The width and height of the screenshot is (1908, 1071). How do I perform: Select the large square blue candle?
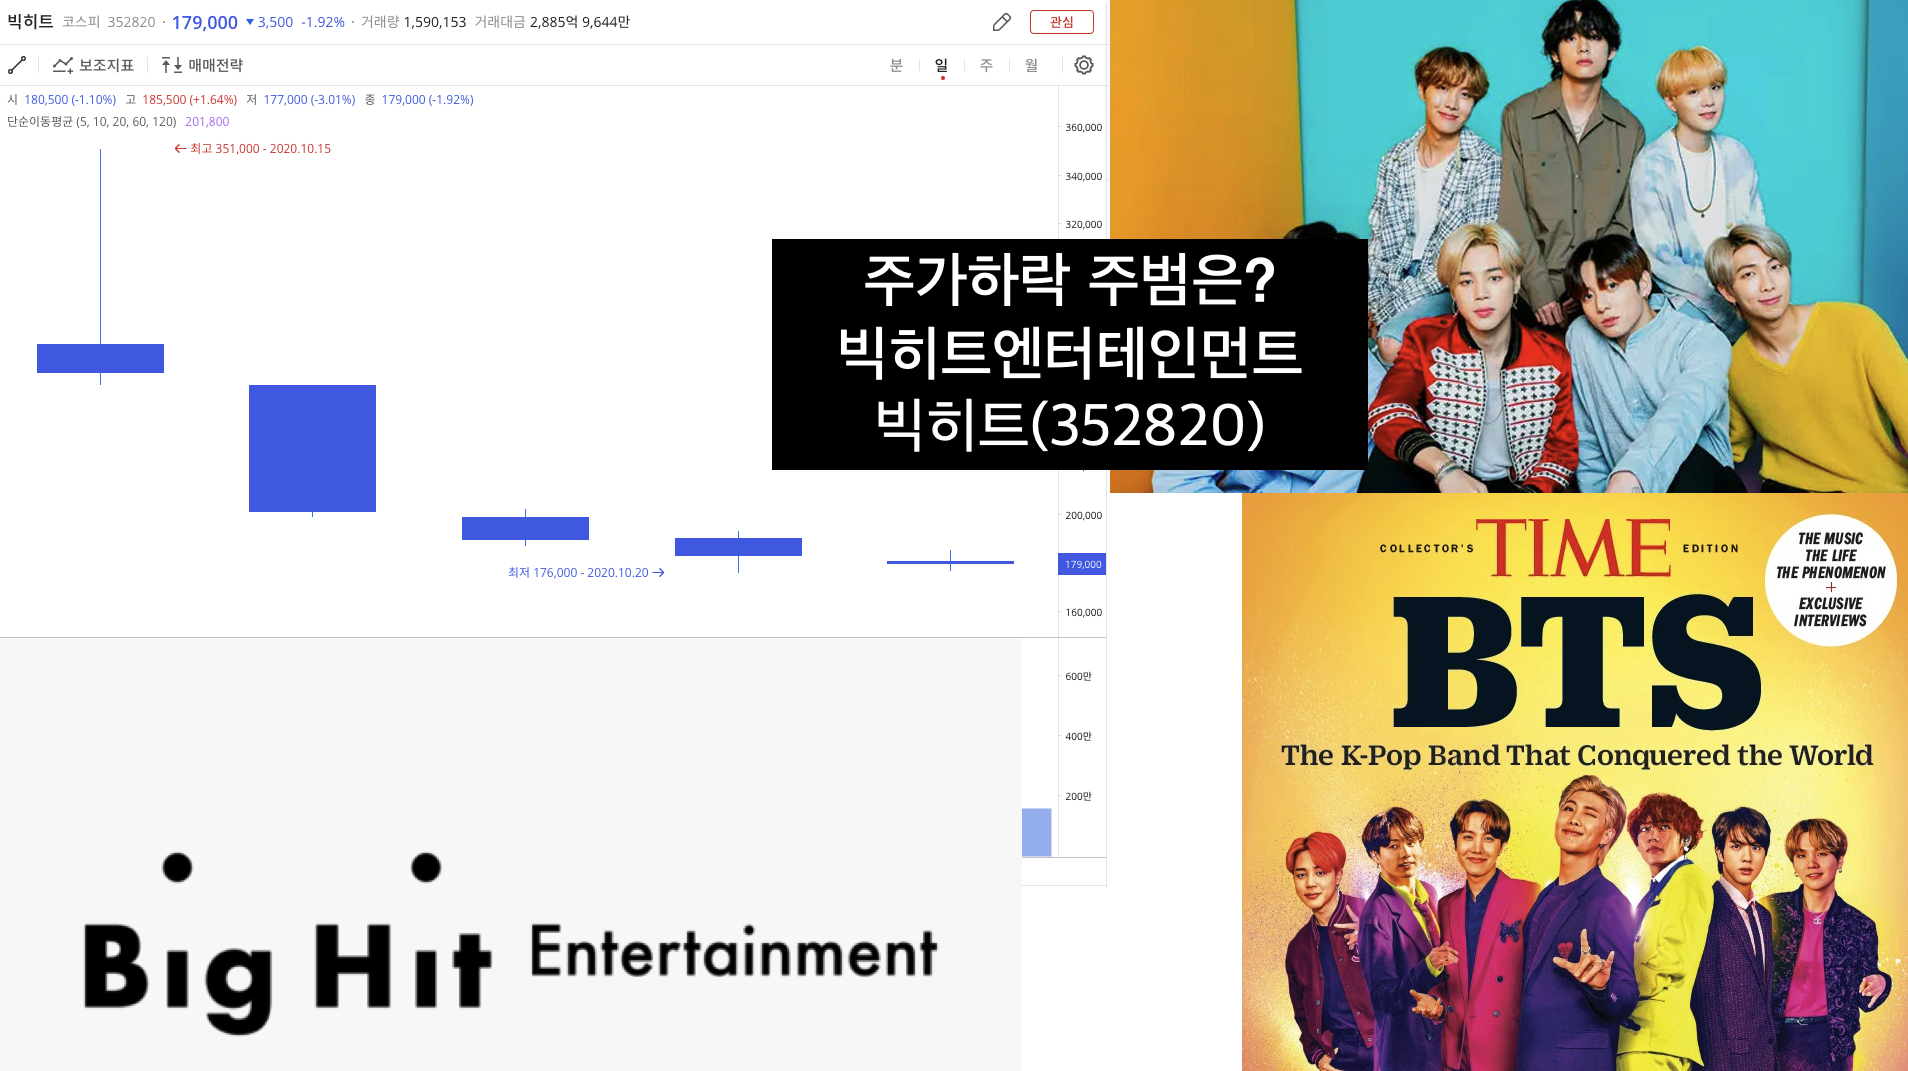point(312,448)
